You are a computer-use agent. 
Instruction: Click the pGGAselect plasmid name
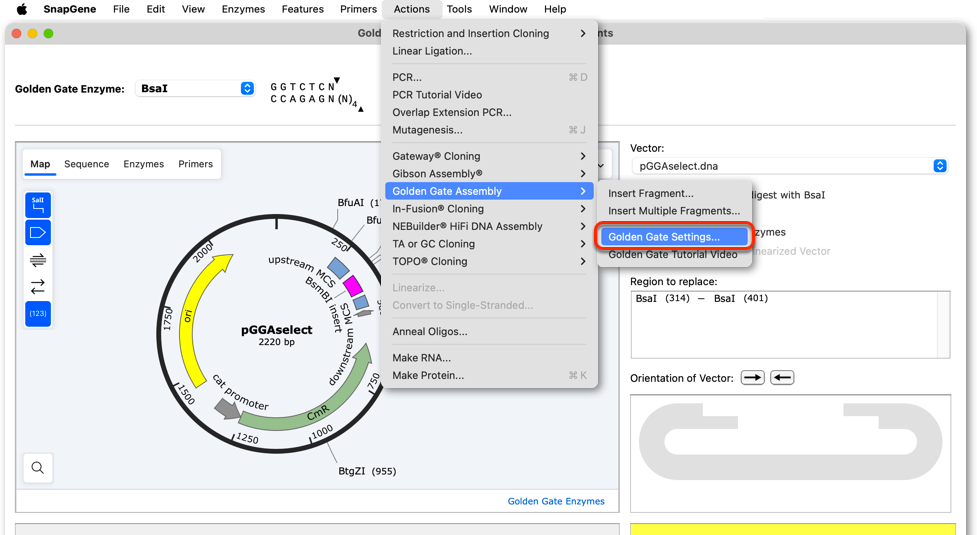coord(277,330)
